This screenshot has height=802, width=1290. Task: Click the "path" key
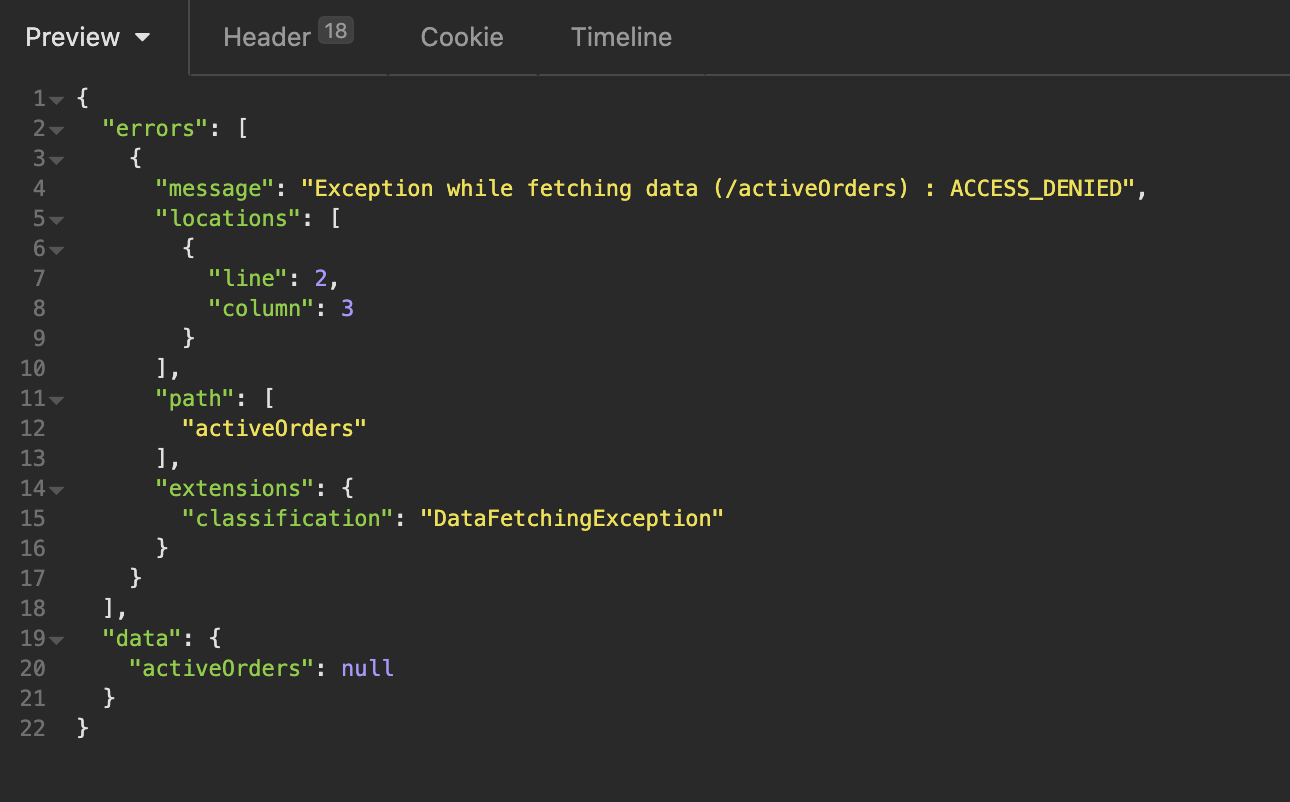194,398
